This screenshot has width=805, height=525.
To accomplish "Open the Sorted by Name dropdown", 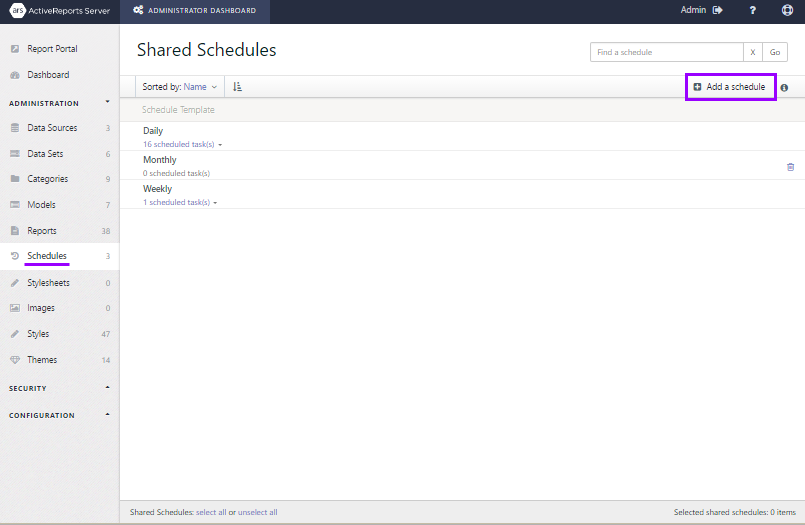I will (180, 87).
